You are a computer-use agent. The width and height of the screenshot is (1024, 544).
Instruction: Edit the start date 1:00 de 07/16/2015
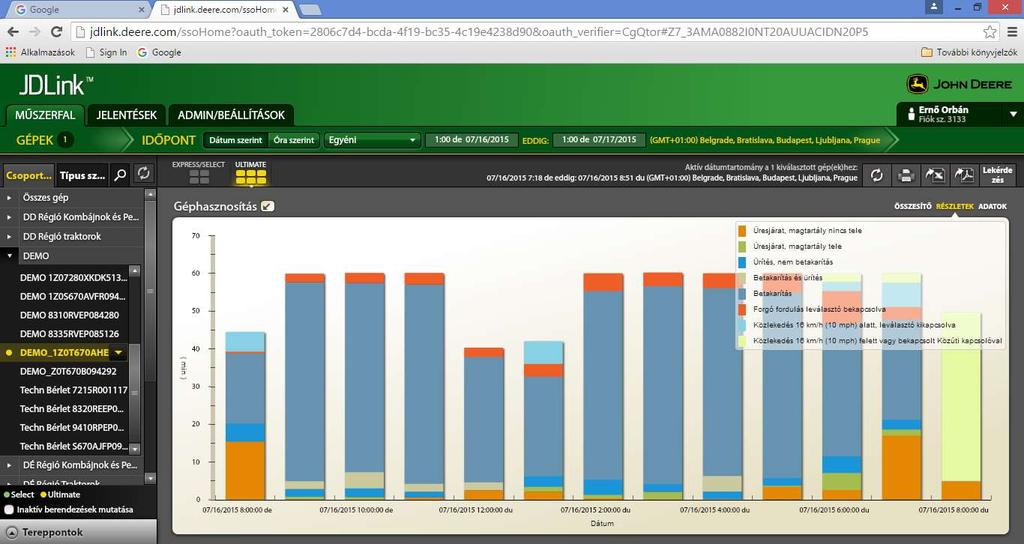472,140
